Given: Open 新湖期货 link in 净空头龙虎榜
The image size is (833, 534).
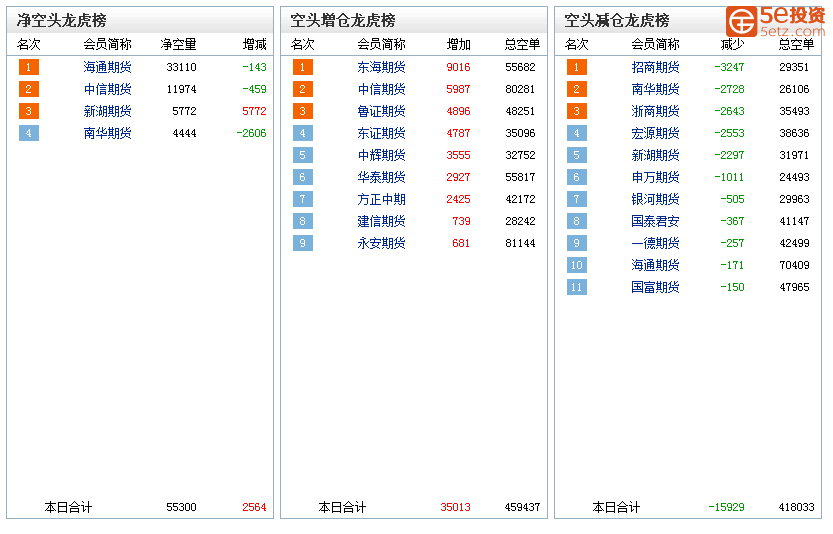Looking at the screenshot, I should (107, 111).
